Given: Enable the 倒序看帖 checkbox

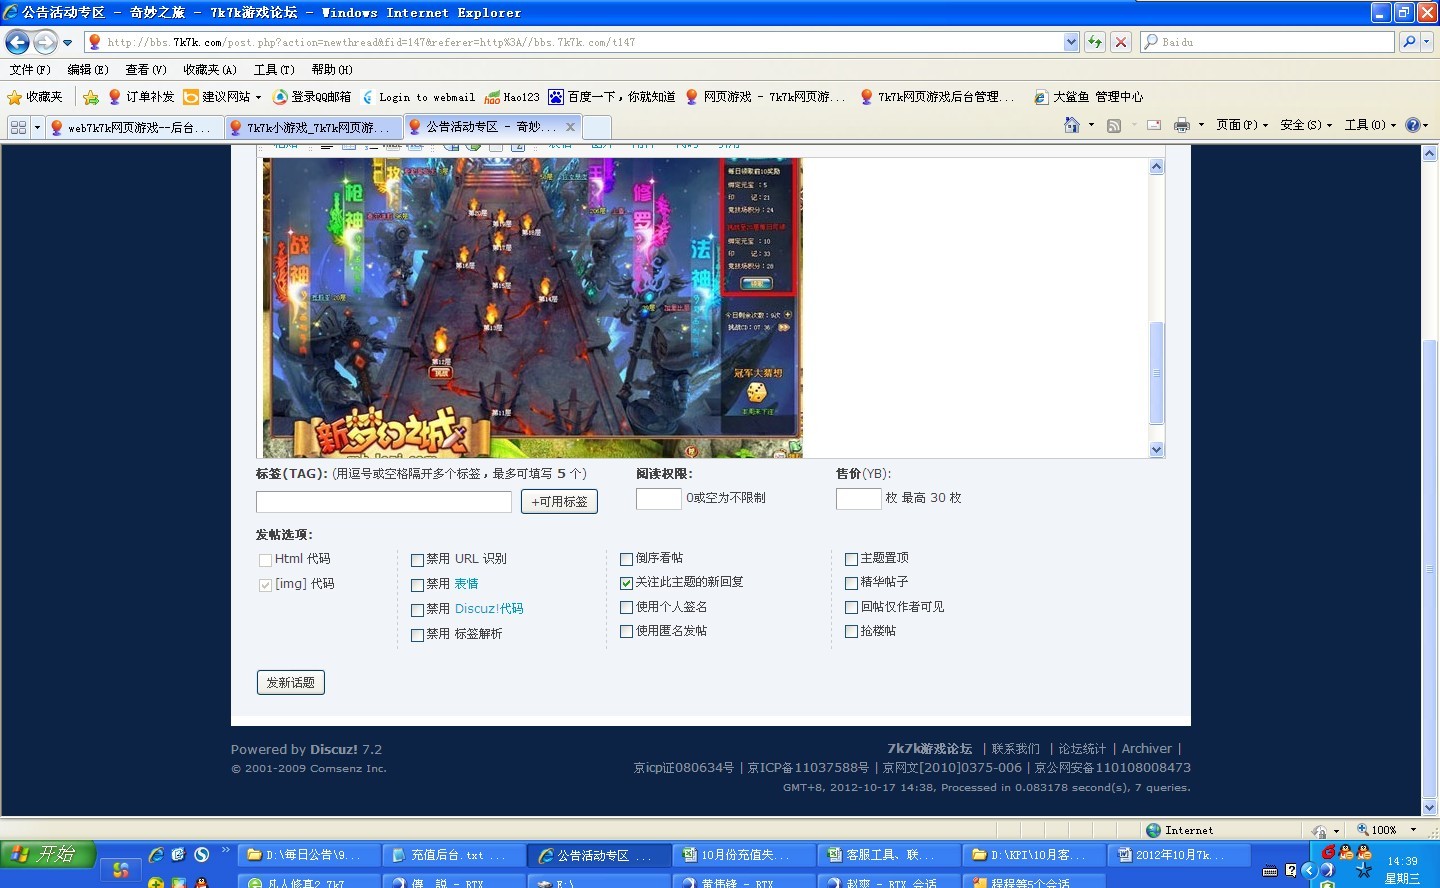Looking at the screenshot, I should coord(626,559).
